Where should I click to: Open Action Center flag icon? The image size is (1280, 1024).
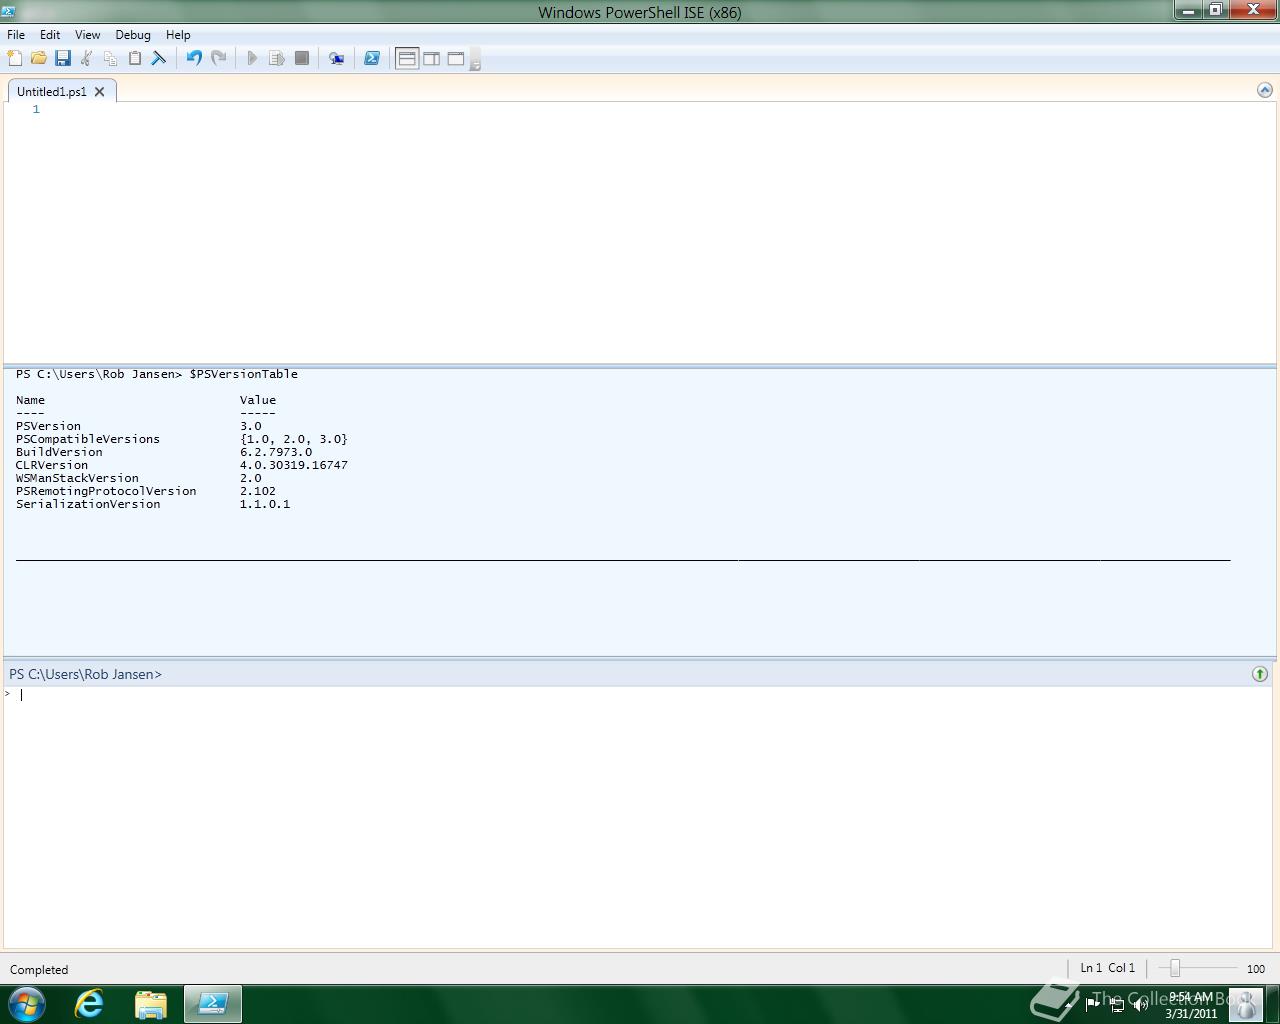coord(1092,1004)
